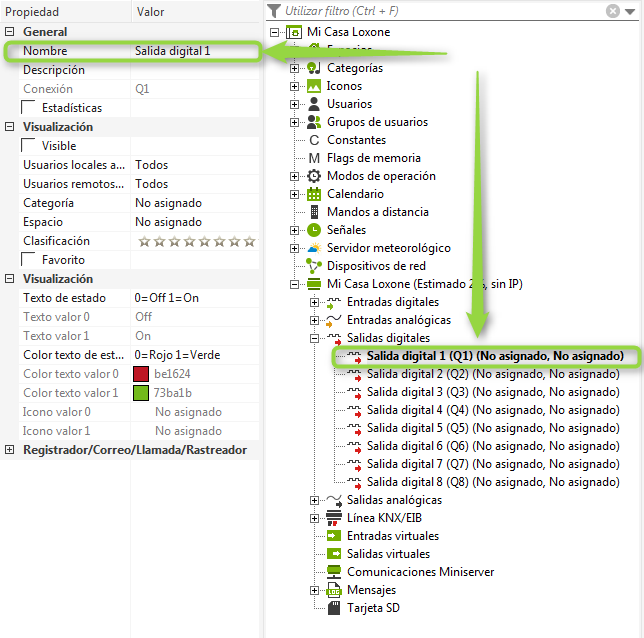Open the filter options dropdown arrow
Screen dimensions: 644x638
pos(630,11)
